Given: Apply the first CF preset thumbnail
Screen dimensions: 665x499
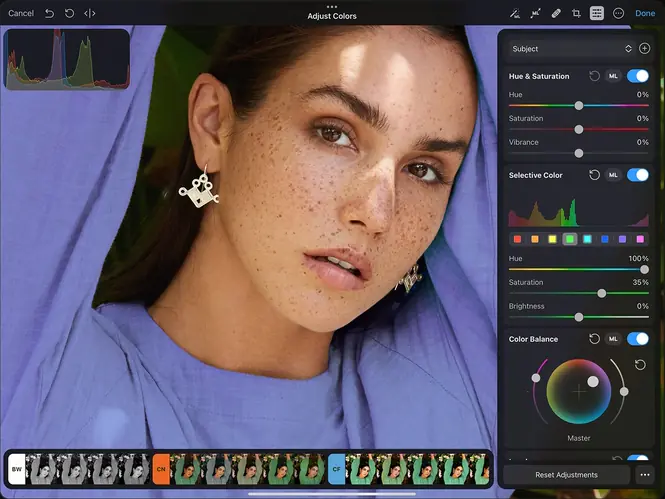Looking at the screenshot, I should 360,469.
